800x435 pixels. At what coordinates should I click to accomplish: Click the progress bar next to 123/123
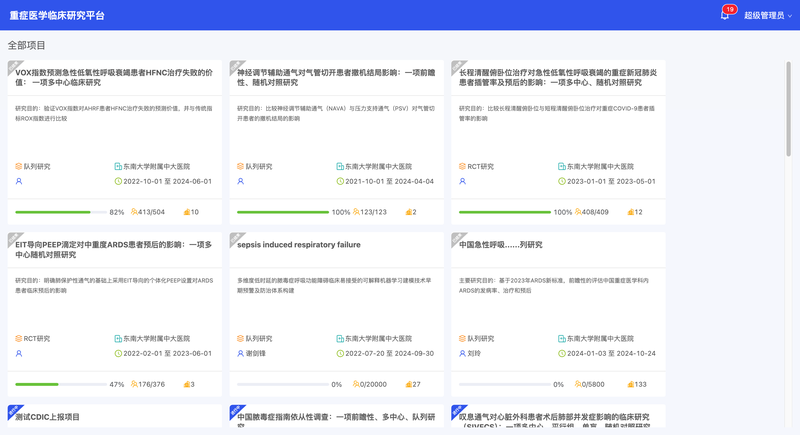point(283,212)
